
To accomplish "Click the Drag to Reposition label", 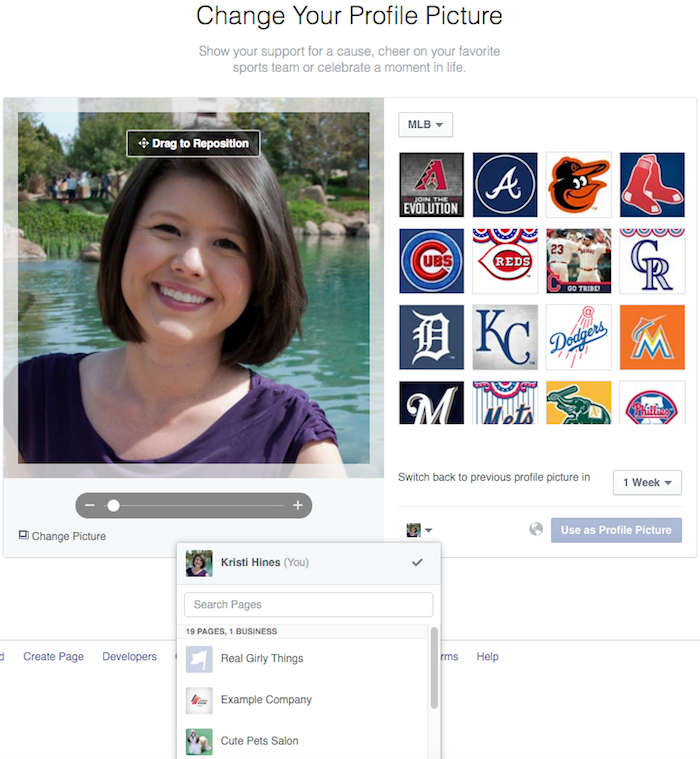I will 193,143.
